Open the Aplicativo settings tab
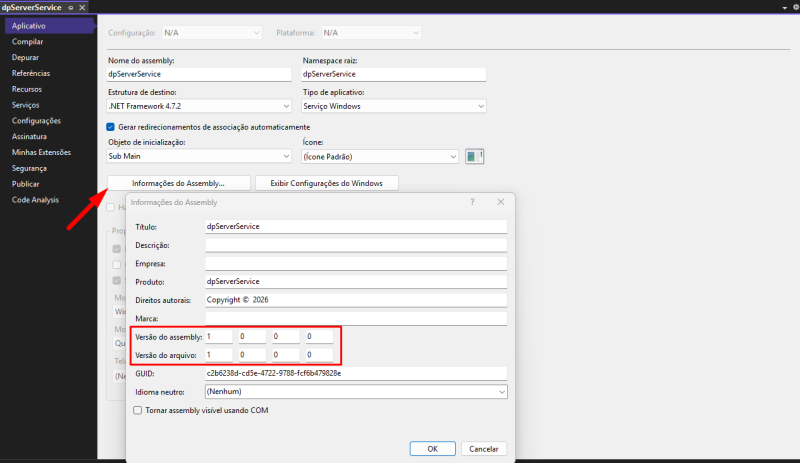 pos(49,26)
